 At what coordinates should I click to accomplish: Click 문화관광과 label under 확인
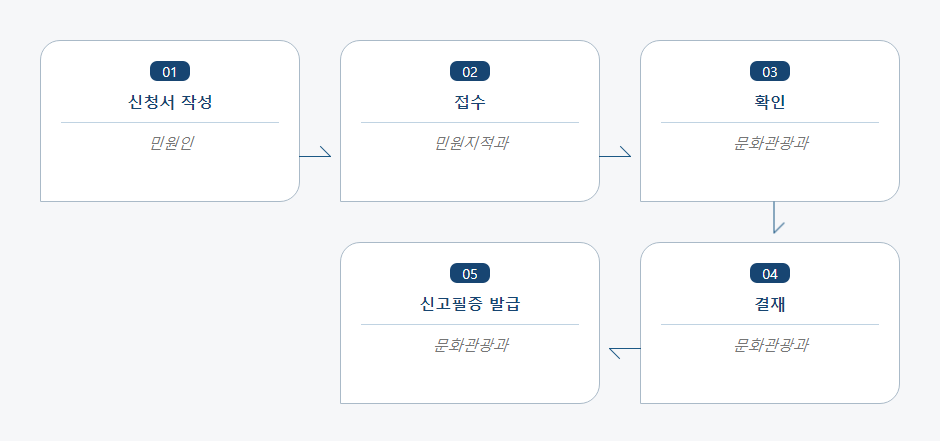(770, 143)
